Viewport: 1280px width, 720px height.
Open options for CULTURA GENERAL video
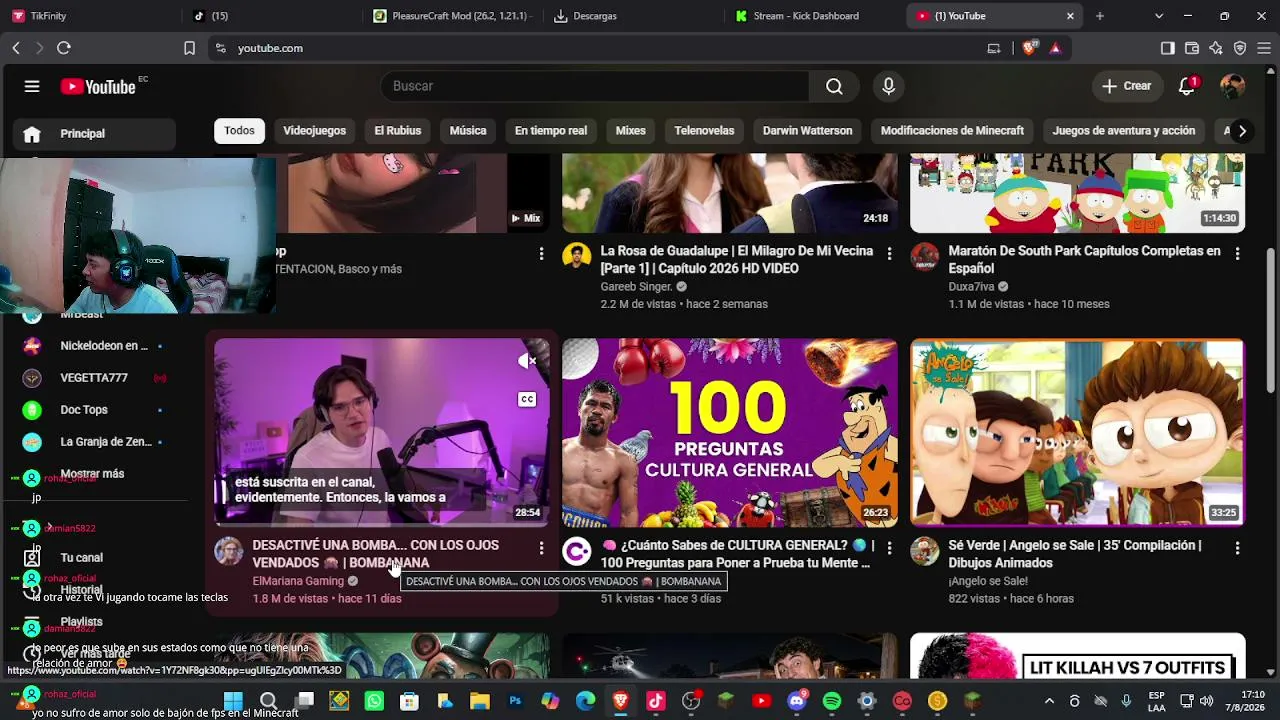[x=889, y=548]
